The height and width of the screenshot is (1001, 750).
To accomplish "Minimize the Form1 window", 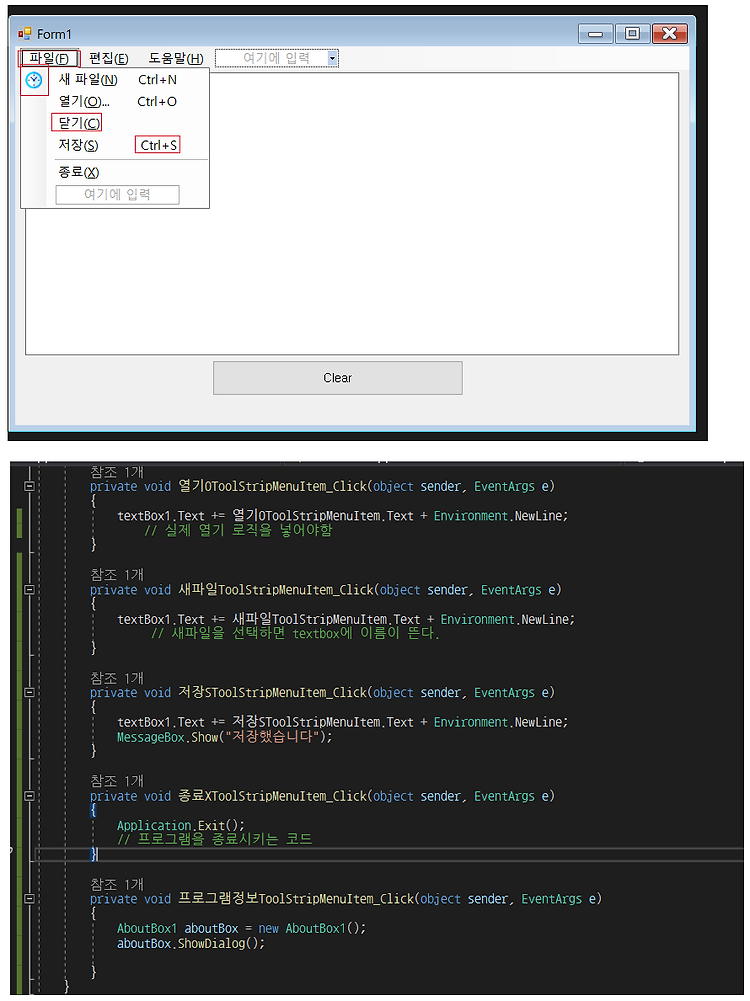I will click(x=596, y=34).
